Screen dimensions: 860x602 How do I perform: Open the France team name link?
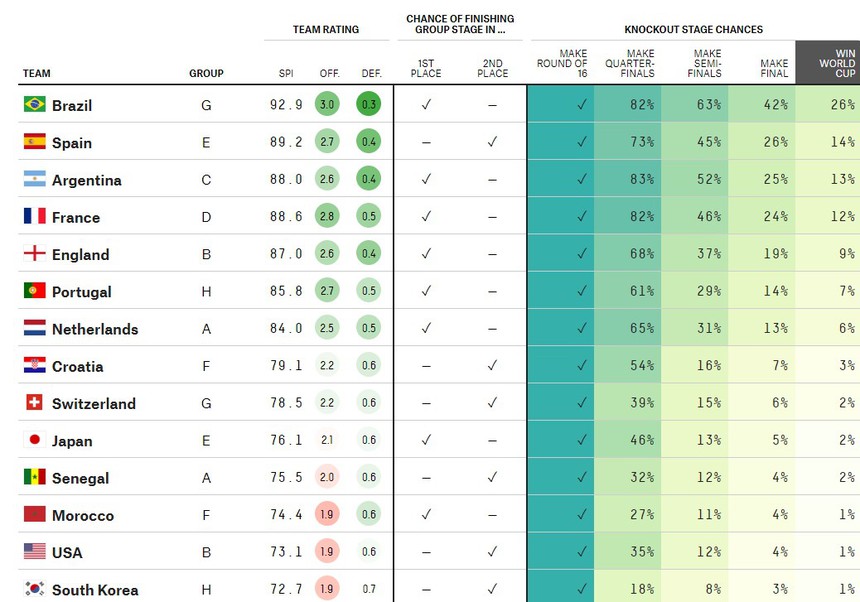tap(76, 217)
